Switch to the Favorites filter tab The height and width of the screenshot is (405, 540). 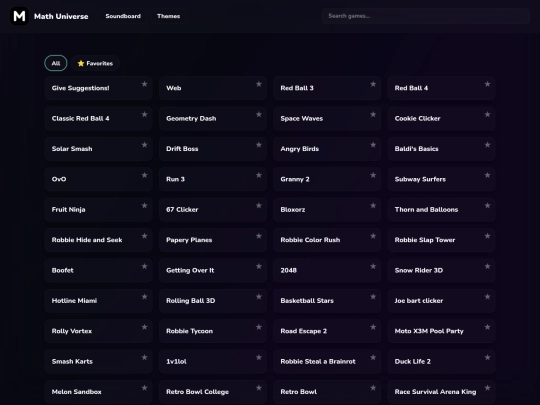click(x=95, y=63)
